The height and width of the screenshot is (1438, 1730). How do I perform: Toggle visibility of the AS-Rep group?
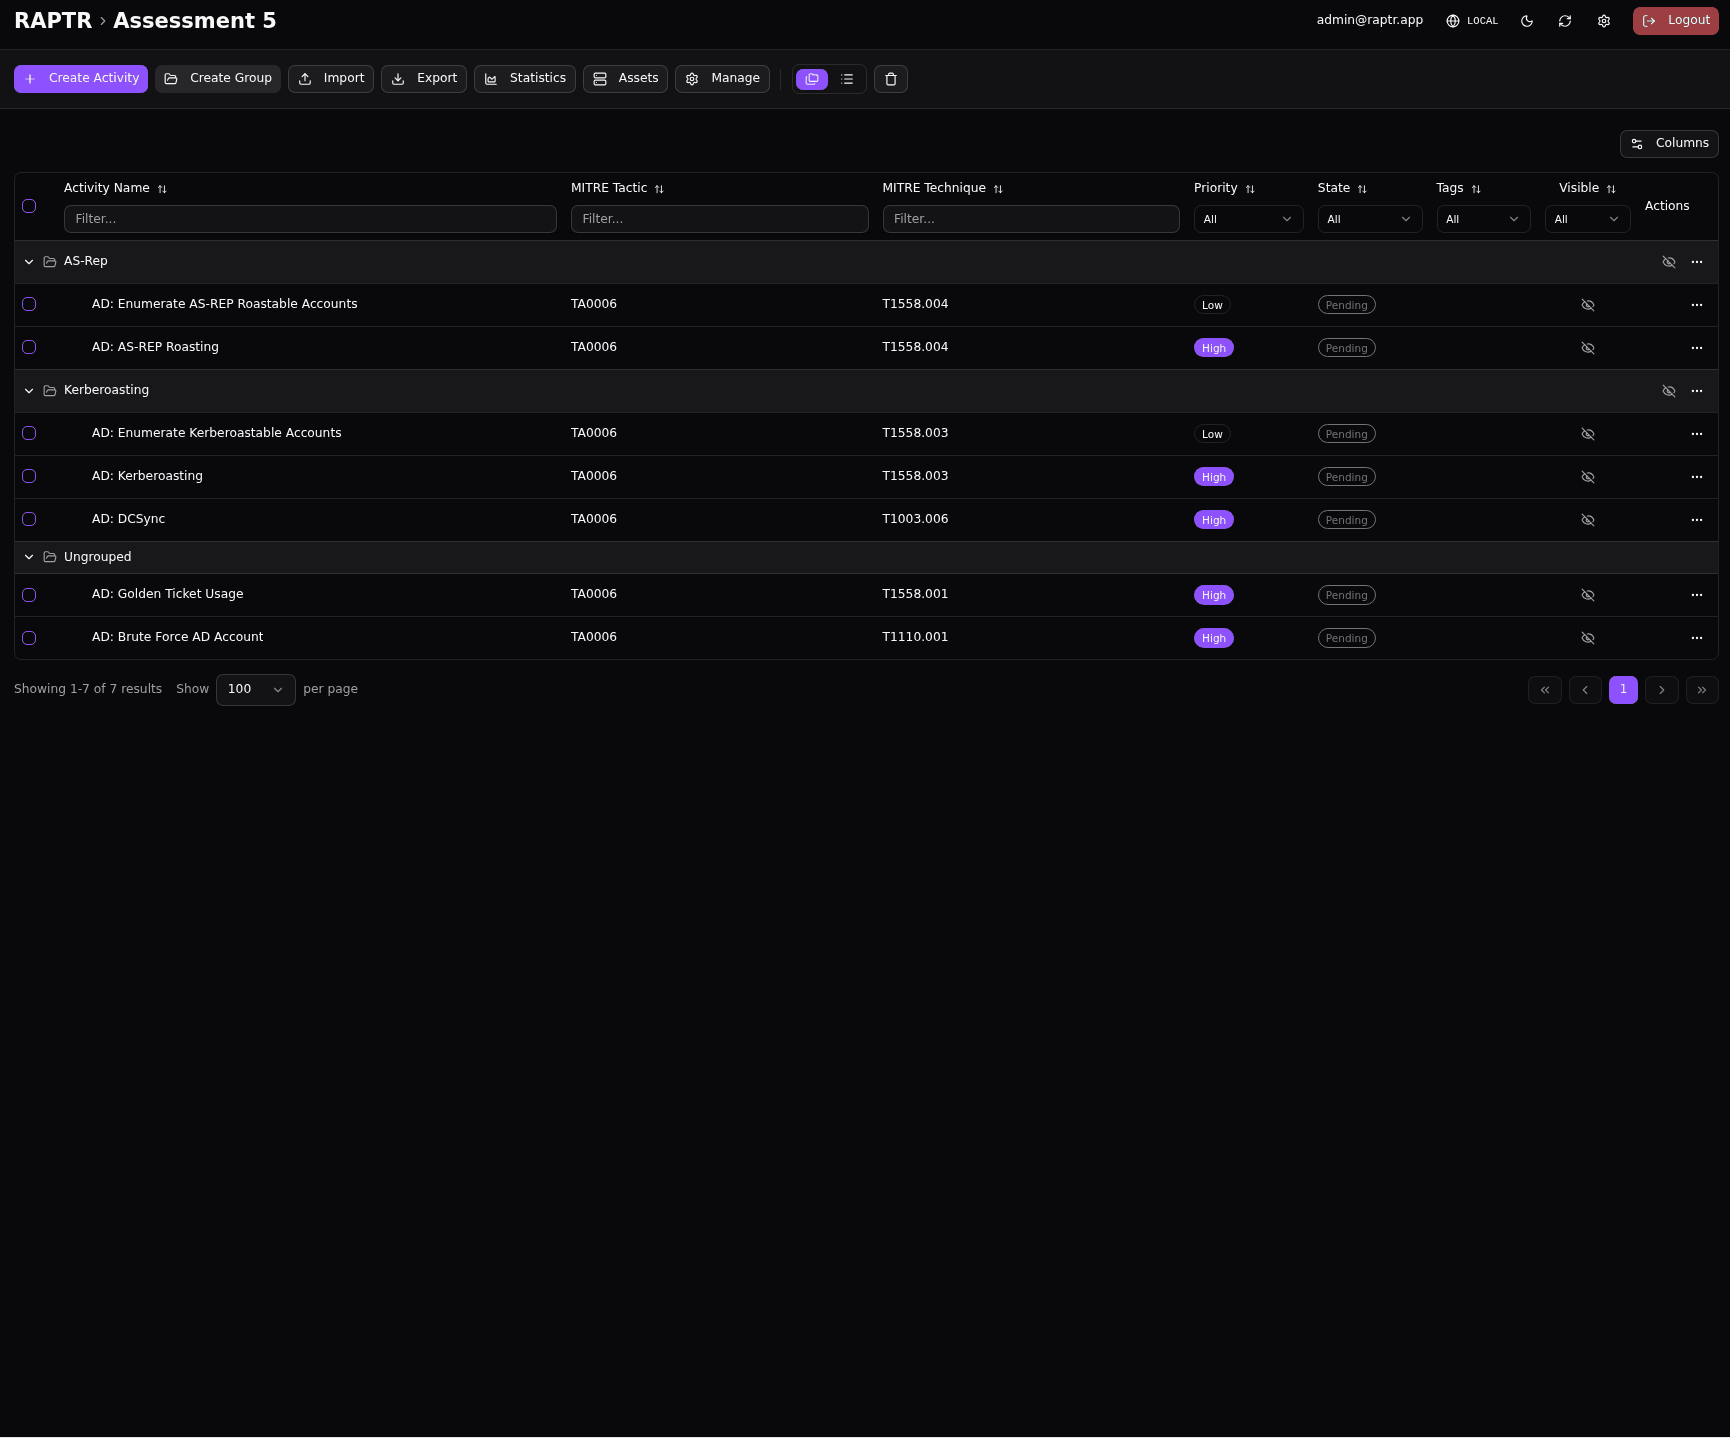(1668, 262)
